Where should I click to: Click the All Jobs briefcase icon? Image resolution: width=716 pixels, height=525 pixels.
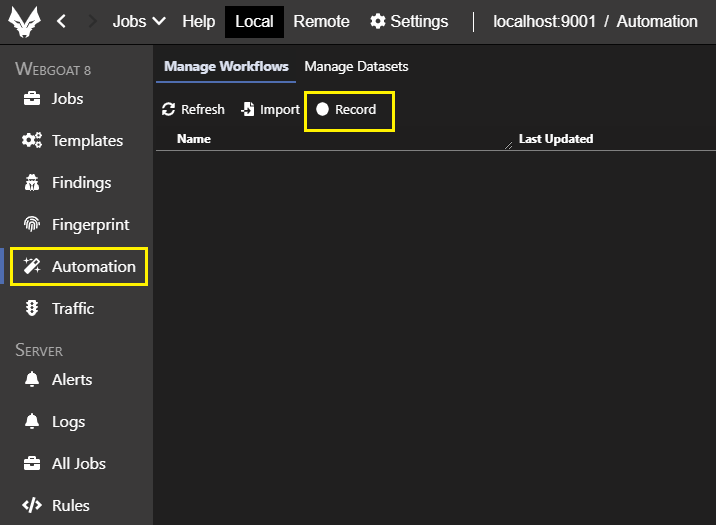(x=32, y=463)
